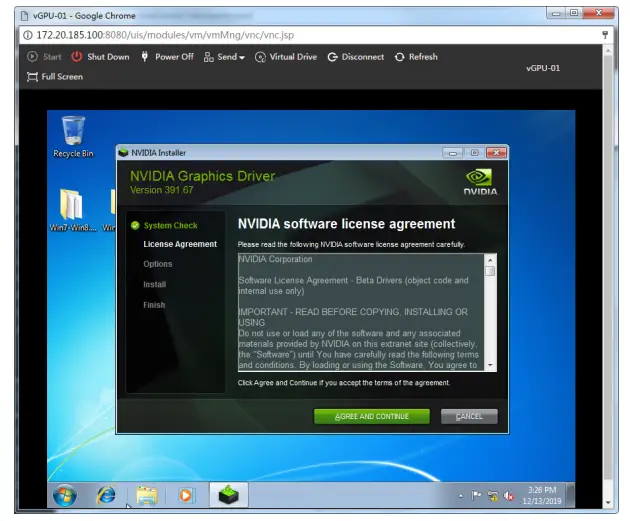Click the Start button in VNC toolbar
This screenshot has height=521, width=630.
[x=44, y=57]
